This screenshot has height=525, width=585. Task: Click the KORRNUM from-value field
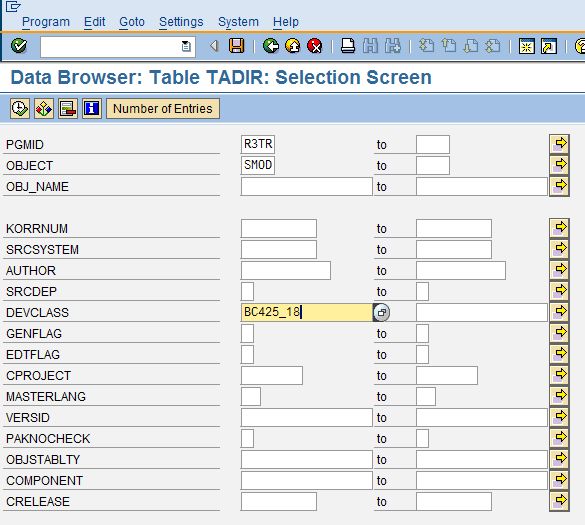point(279,228)
